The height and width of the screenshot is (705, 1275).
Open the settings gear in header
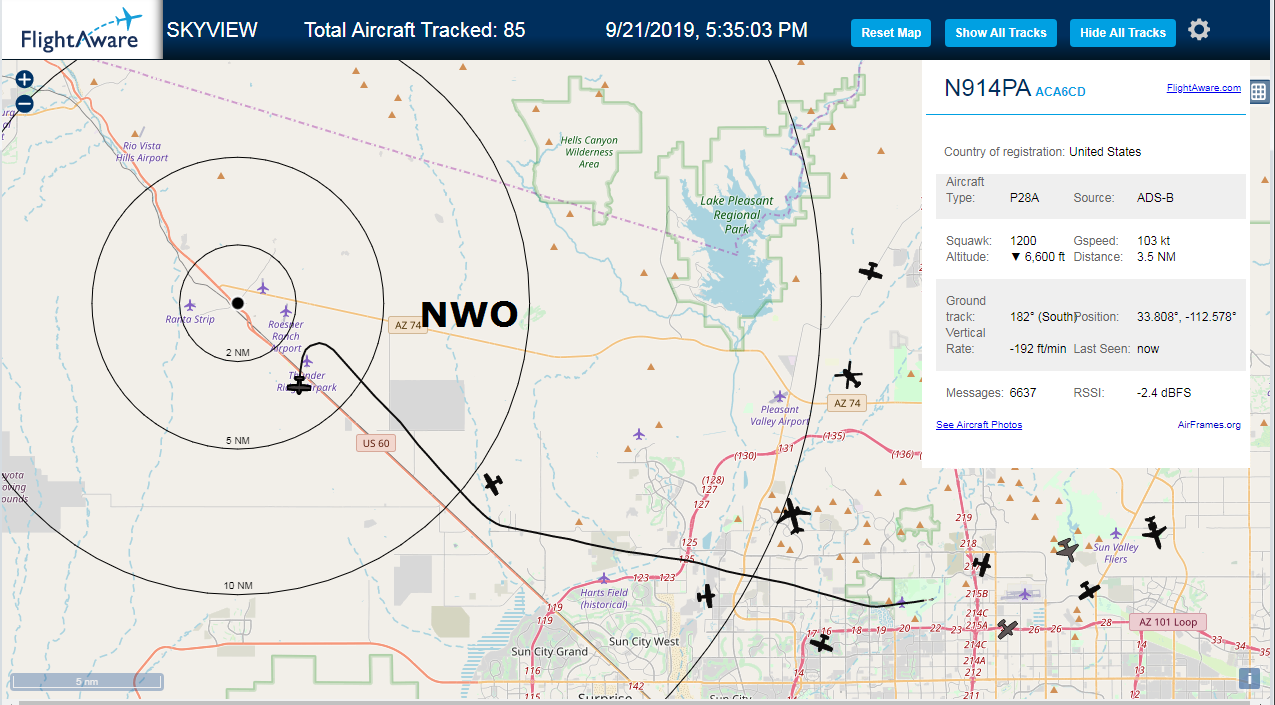coord(1199,30)
